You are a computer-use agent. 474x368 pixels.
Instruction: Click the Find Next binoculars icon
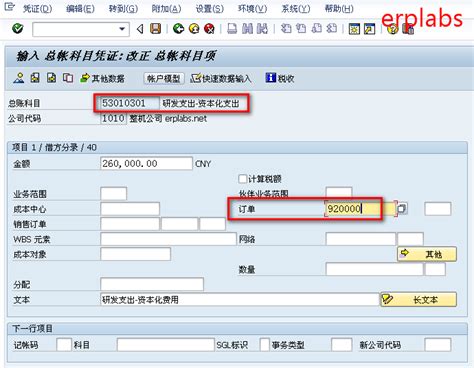[x=262, y=29]
